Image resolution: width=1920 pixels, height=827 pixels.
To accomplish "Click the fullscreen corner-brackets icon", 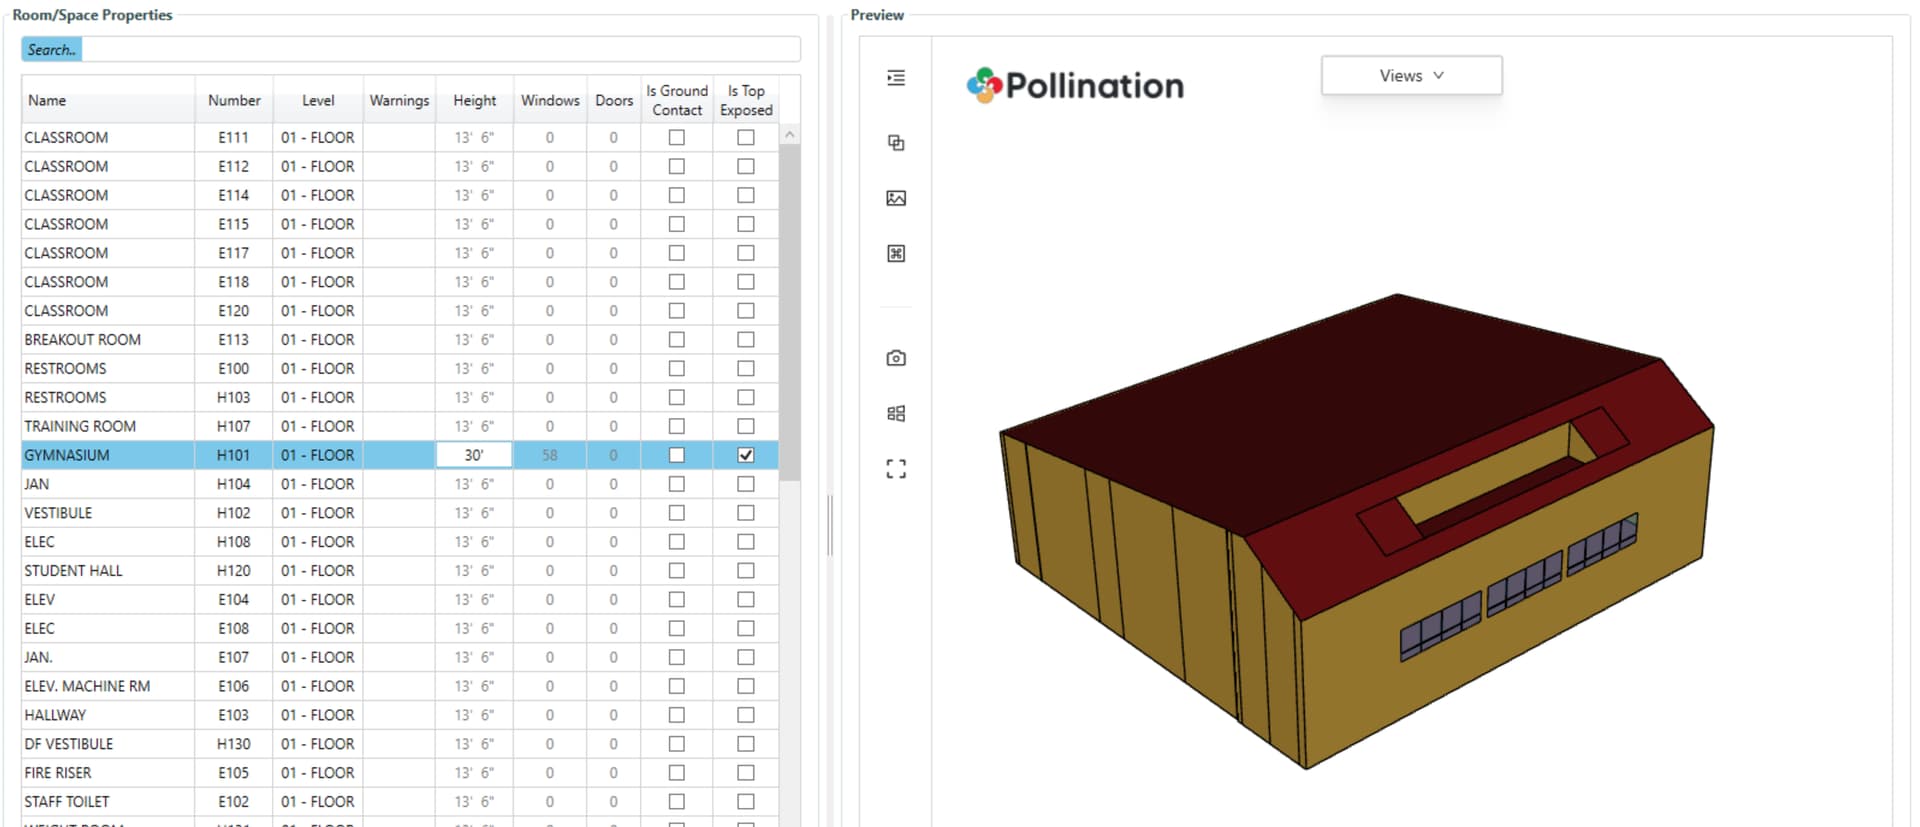I will point(896,468).
